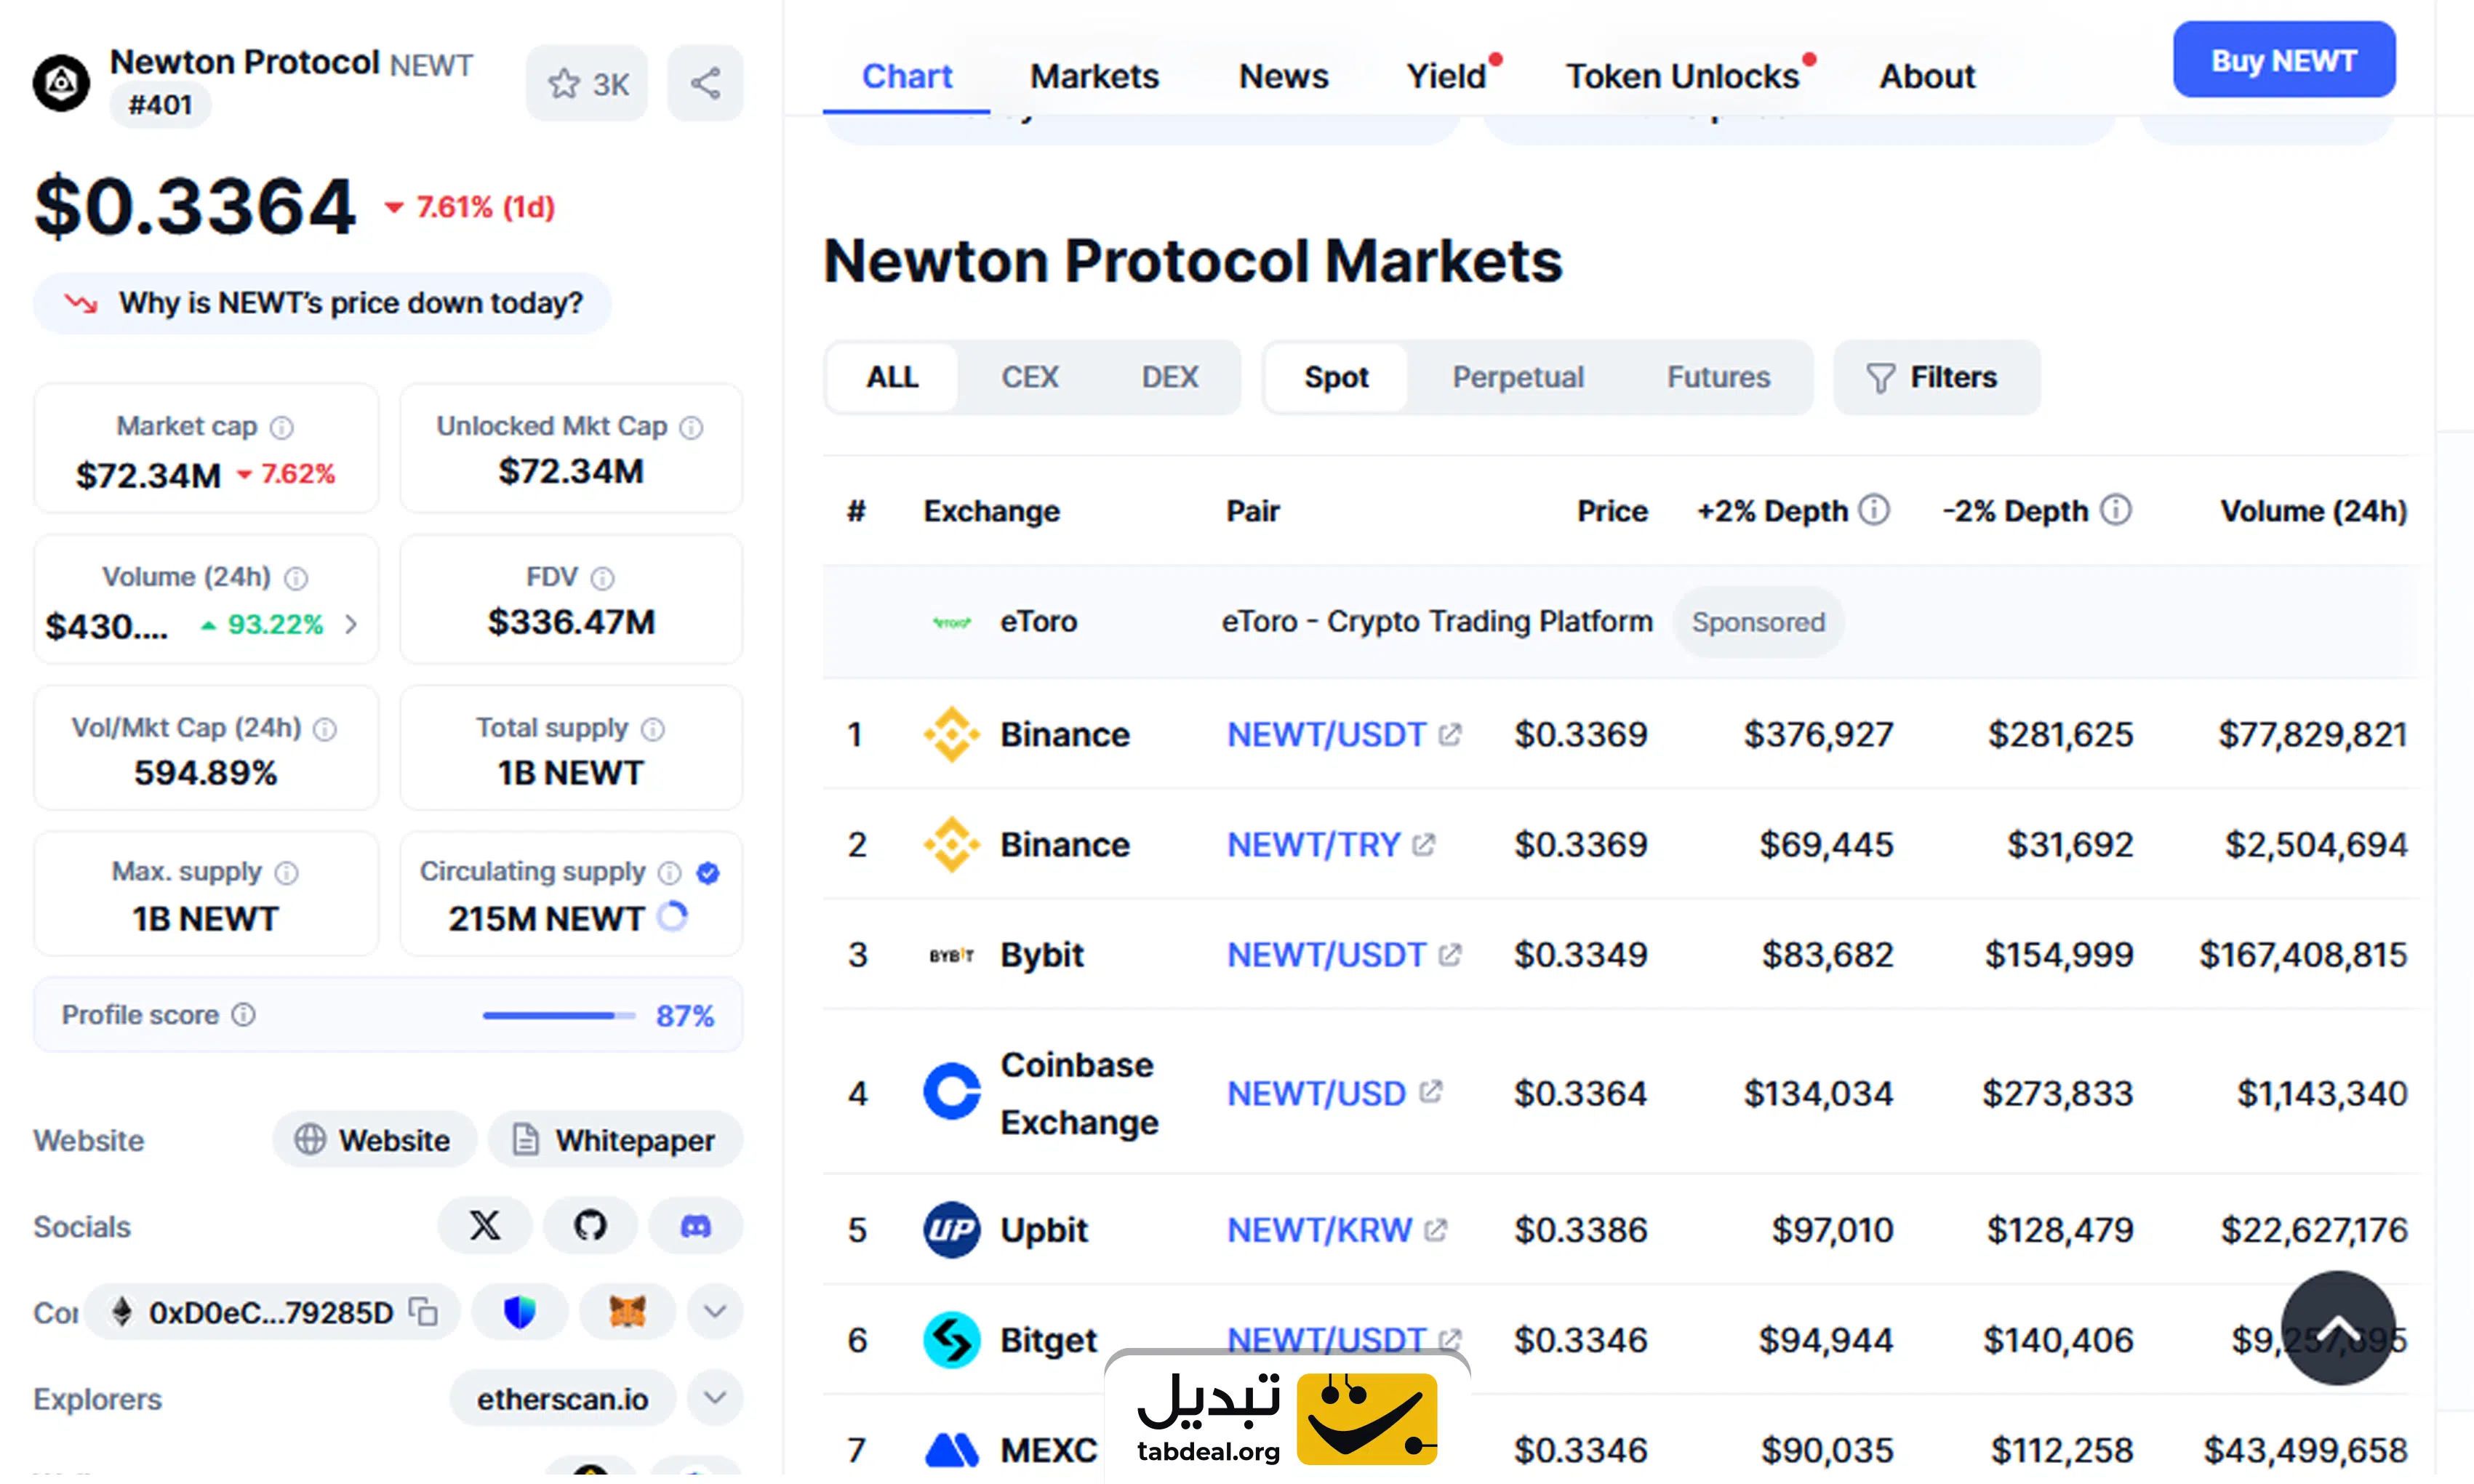Click the Buy NEWT button
2474x1484 pixels.
pos(2284,60)
